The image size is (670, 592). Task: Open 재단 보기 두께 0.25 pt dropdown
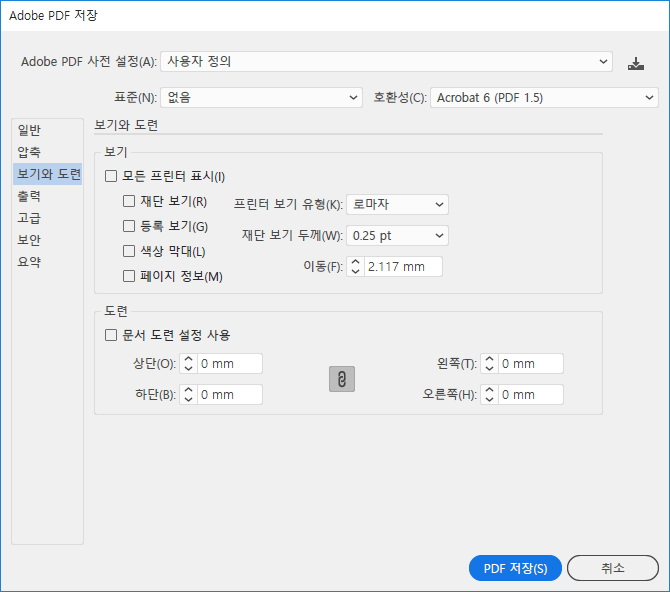click(x=397, y=236)
